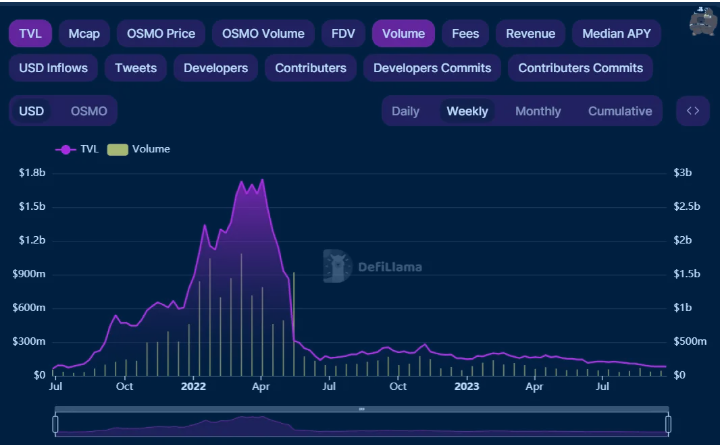Grab the right range slider handle

668,424
